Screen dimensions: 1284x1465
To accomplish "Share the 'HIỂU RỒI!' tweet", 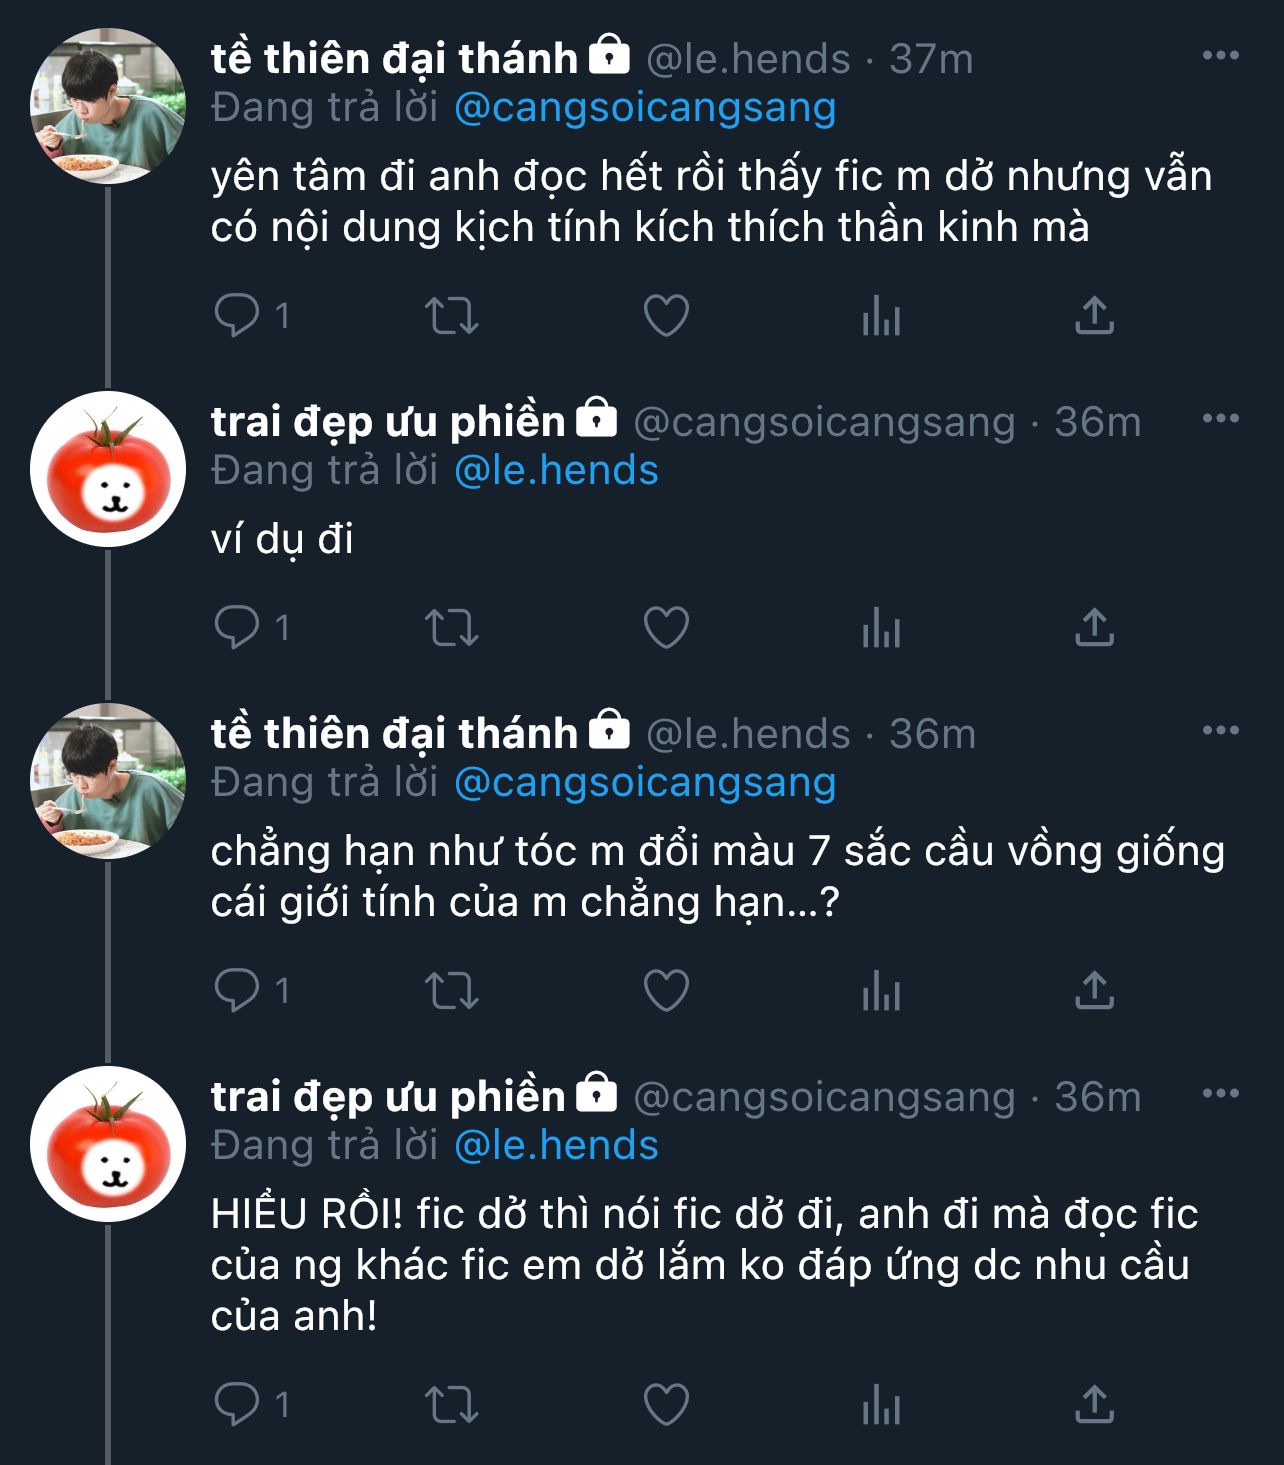I will (x=1094, y=1404).
